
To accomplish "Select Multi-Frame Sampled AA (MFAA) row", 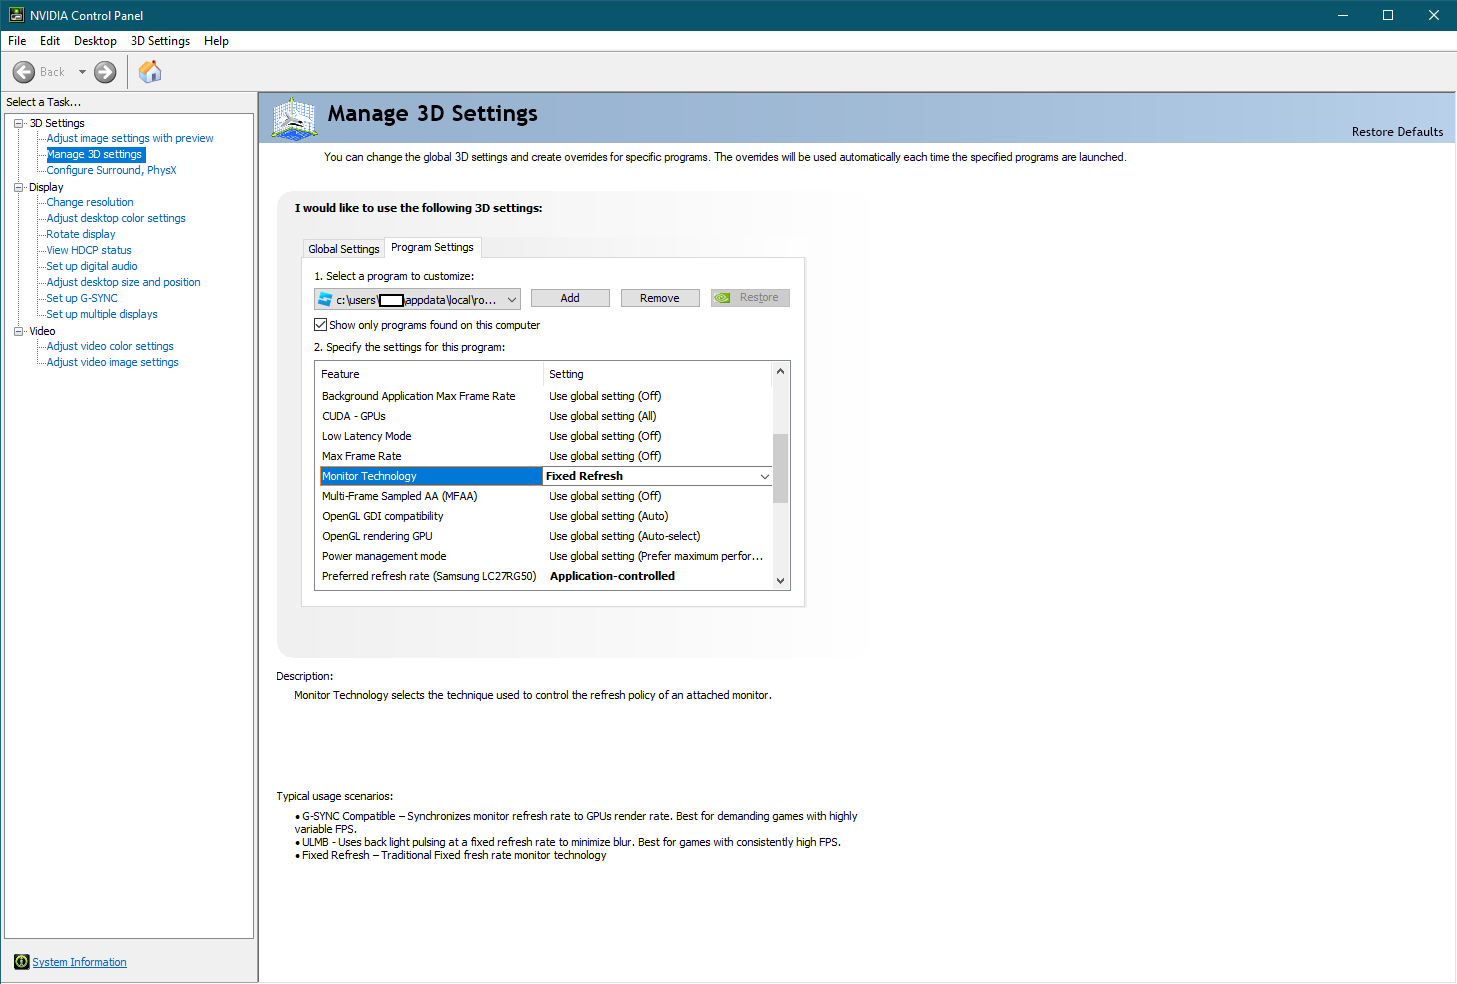I will [544, 496].
